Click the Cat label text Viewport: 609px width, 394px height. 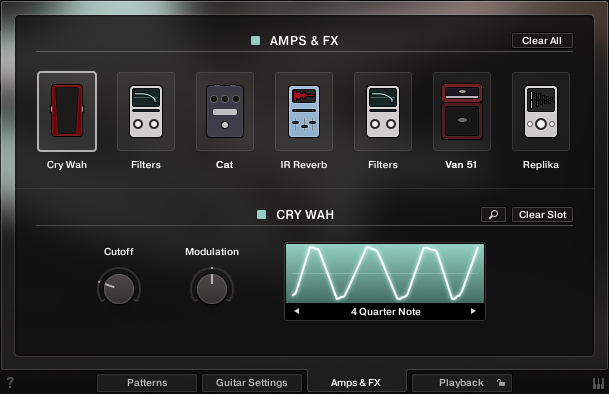point(224,165)
